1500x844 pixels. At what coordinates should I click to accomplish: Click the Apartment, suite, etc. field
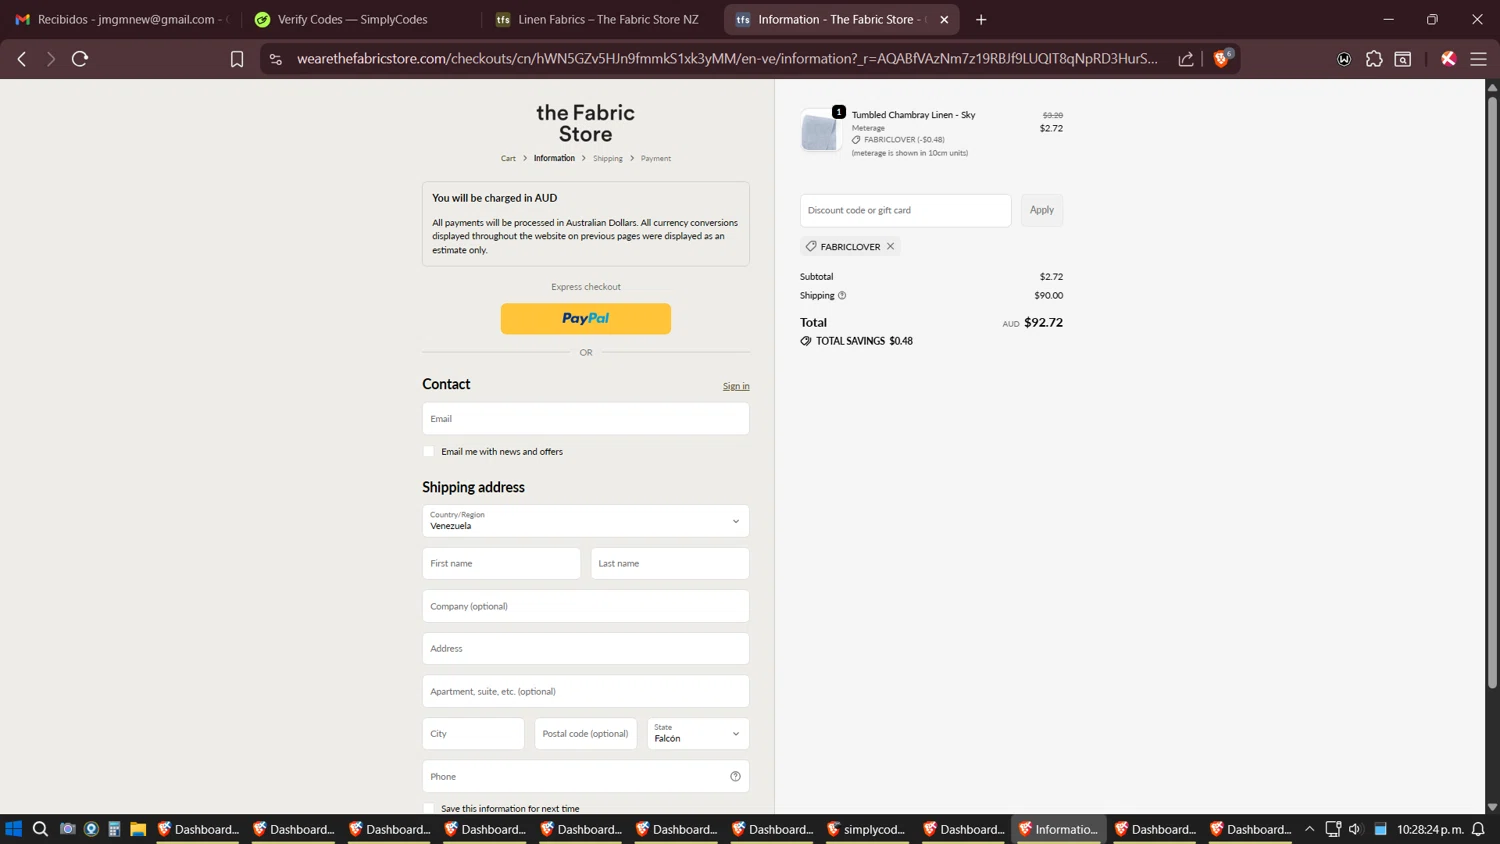point(585,691)
